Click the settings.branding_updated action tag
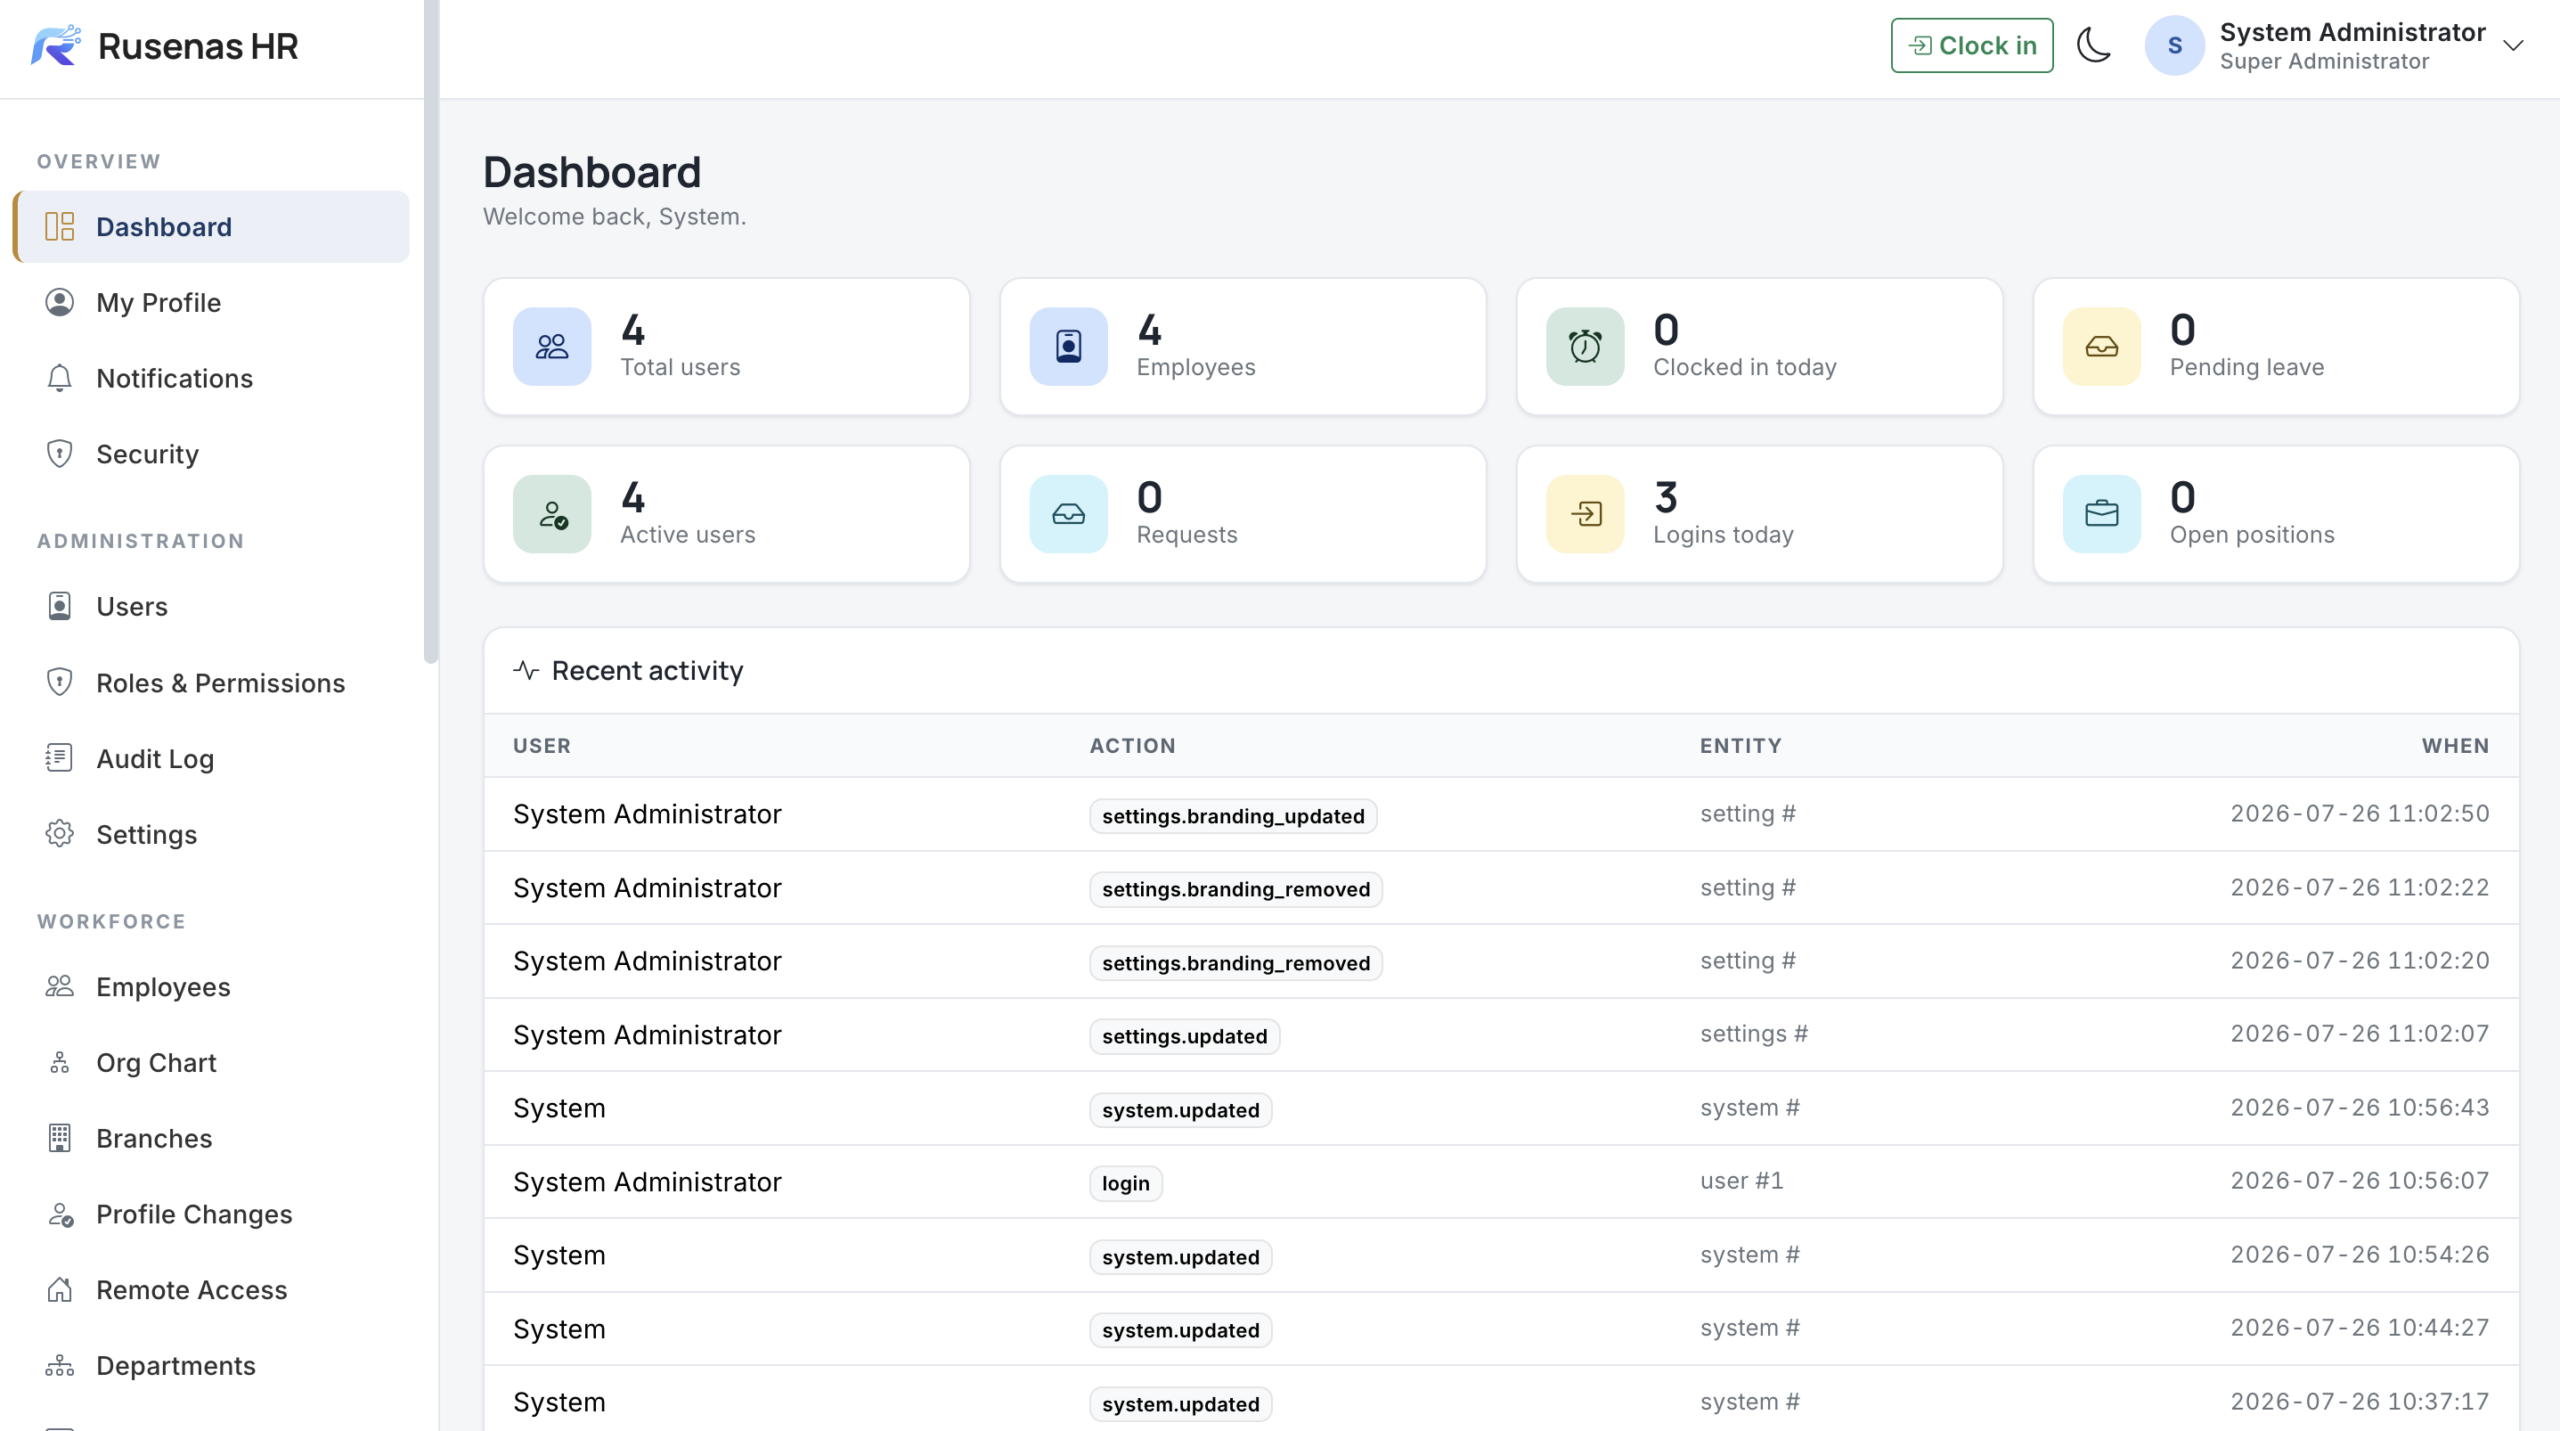Viewport: 2560px width, 1431px height. (x=1233, y=816)
